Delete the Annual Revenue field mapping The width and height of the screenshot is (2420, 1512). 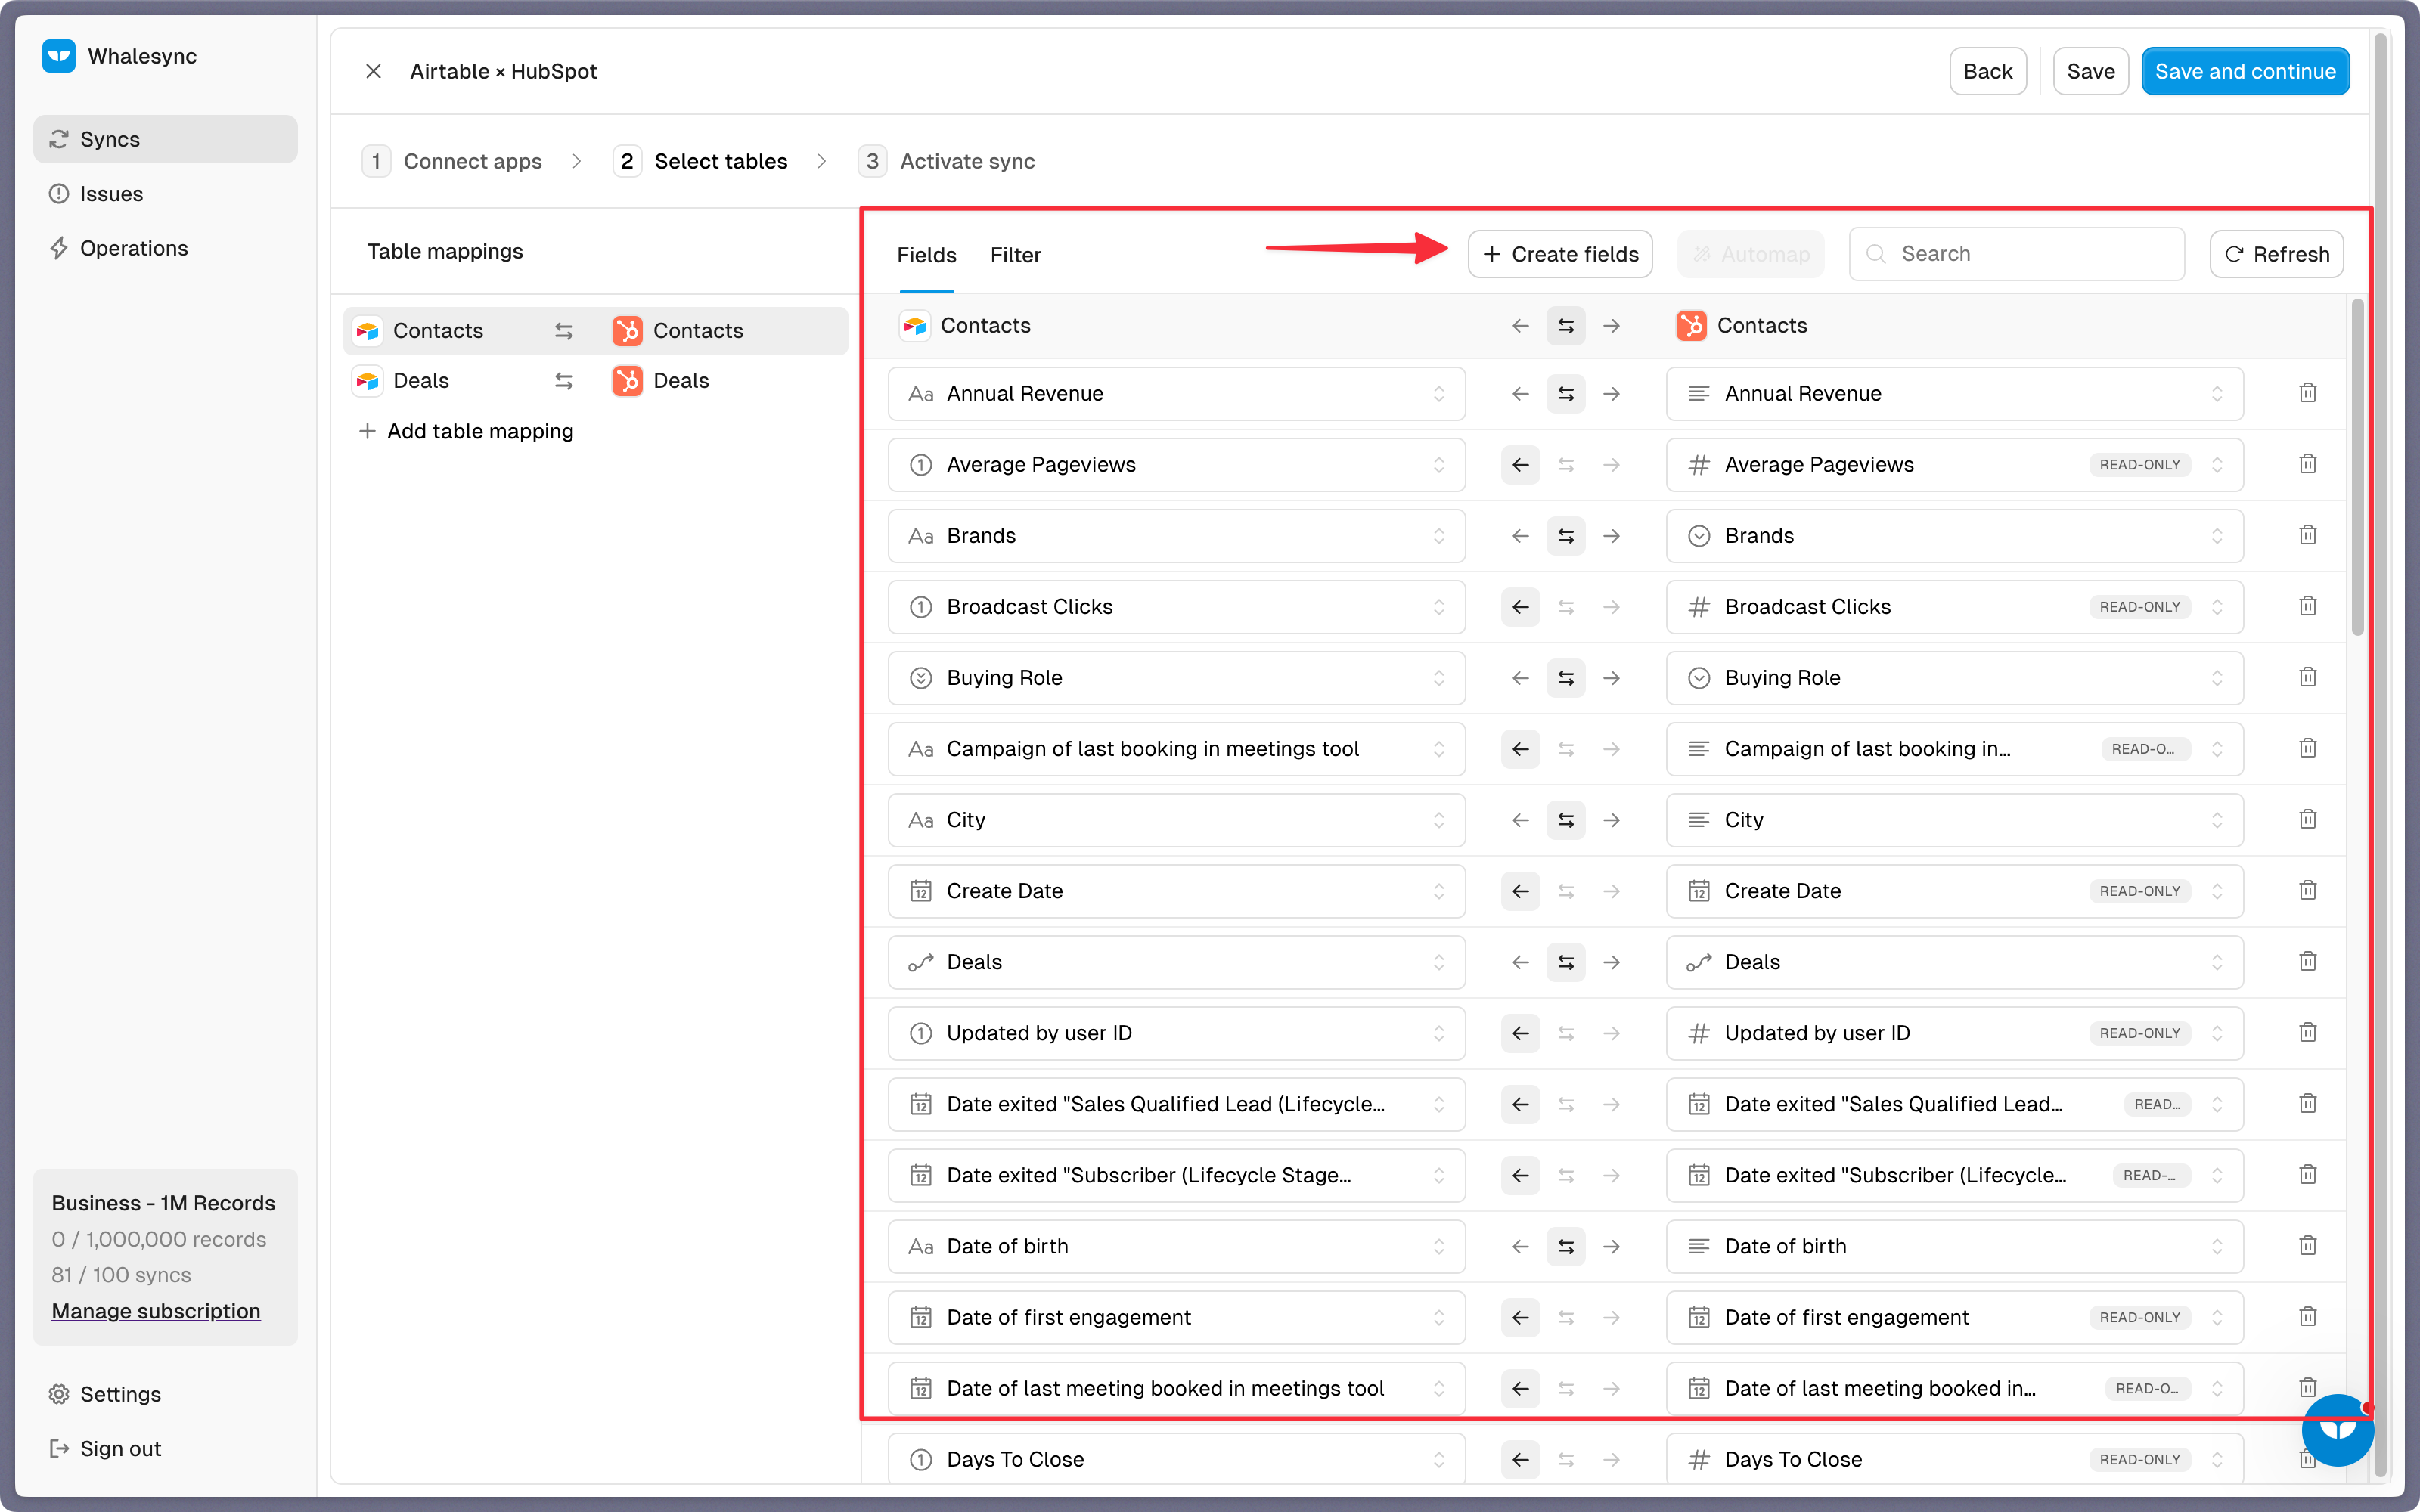pyautogui.click(x=2307, y=393)
